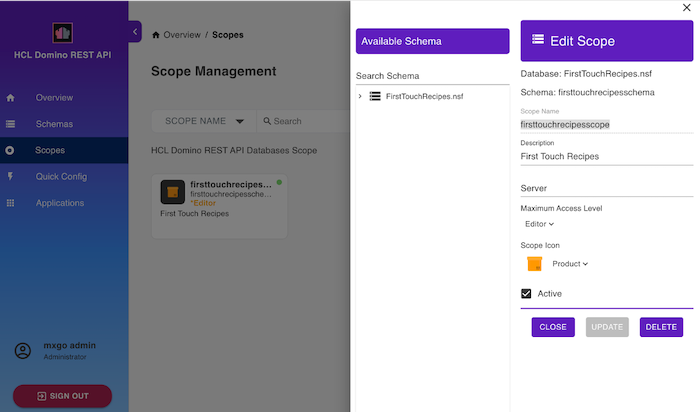The image size is (700, 412).
Task: Expand the FirstTouchRecipes.nsf tree node
Action: click(360, 96)
